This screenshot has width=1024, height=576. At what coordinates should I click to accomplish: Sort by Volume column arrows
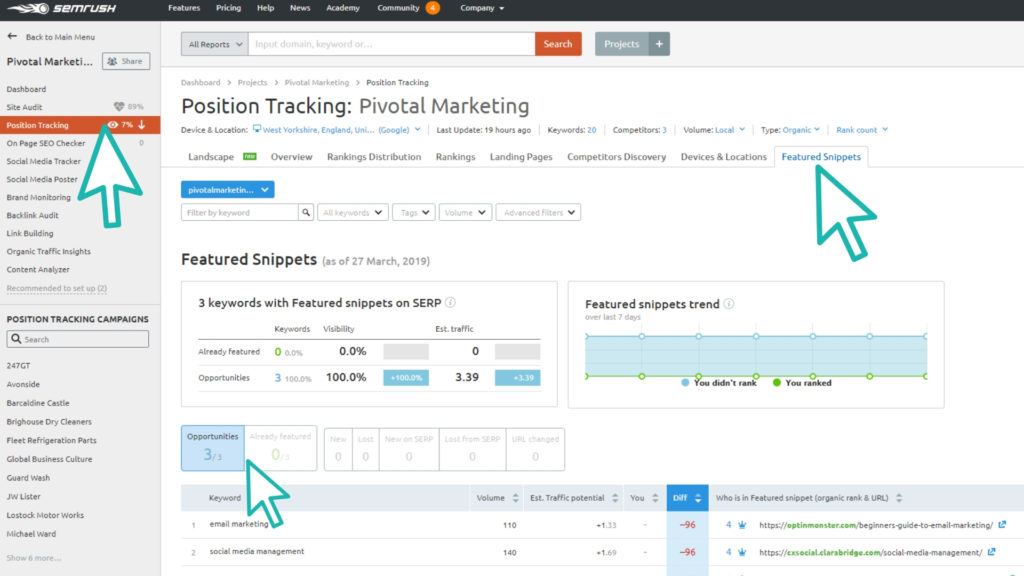pos(515,498)
